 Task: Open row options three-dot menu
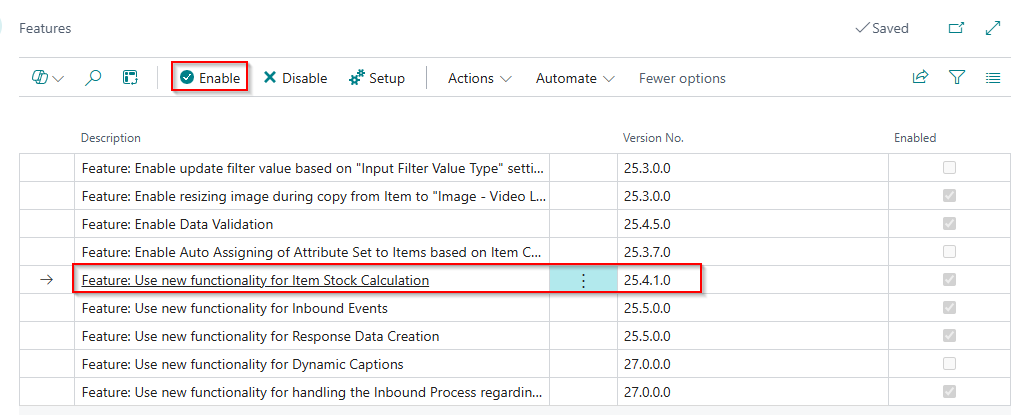point(584,280)
